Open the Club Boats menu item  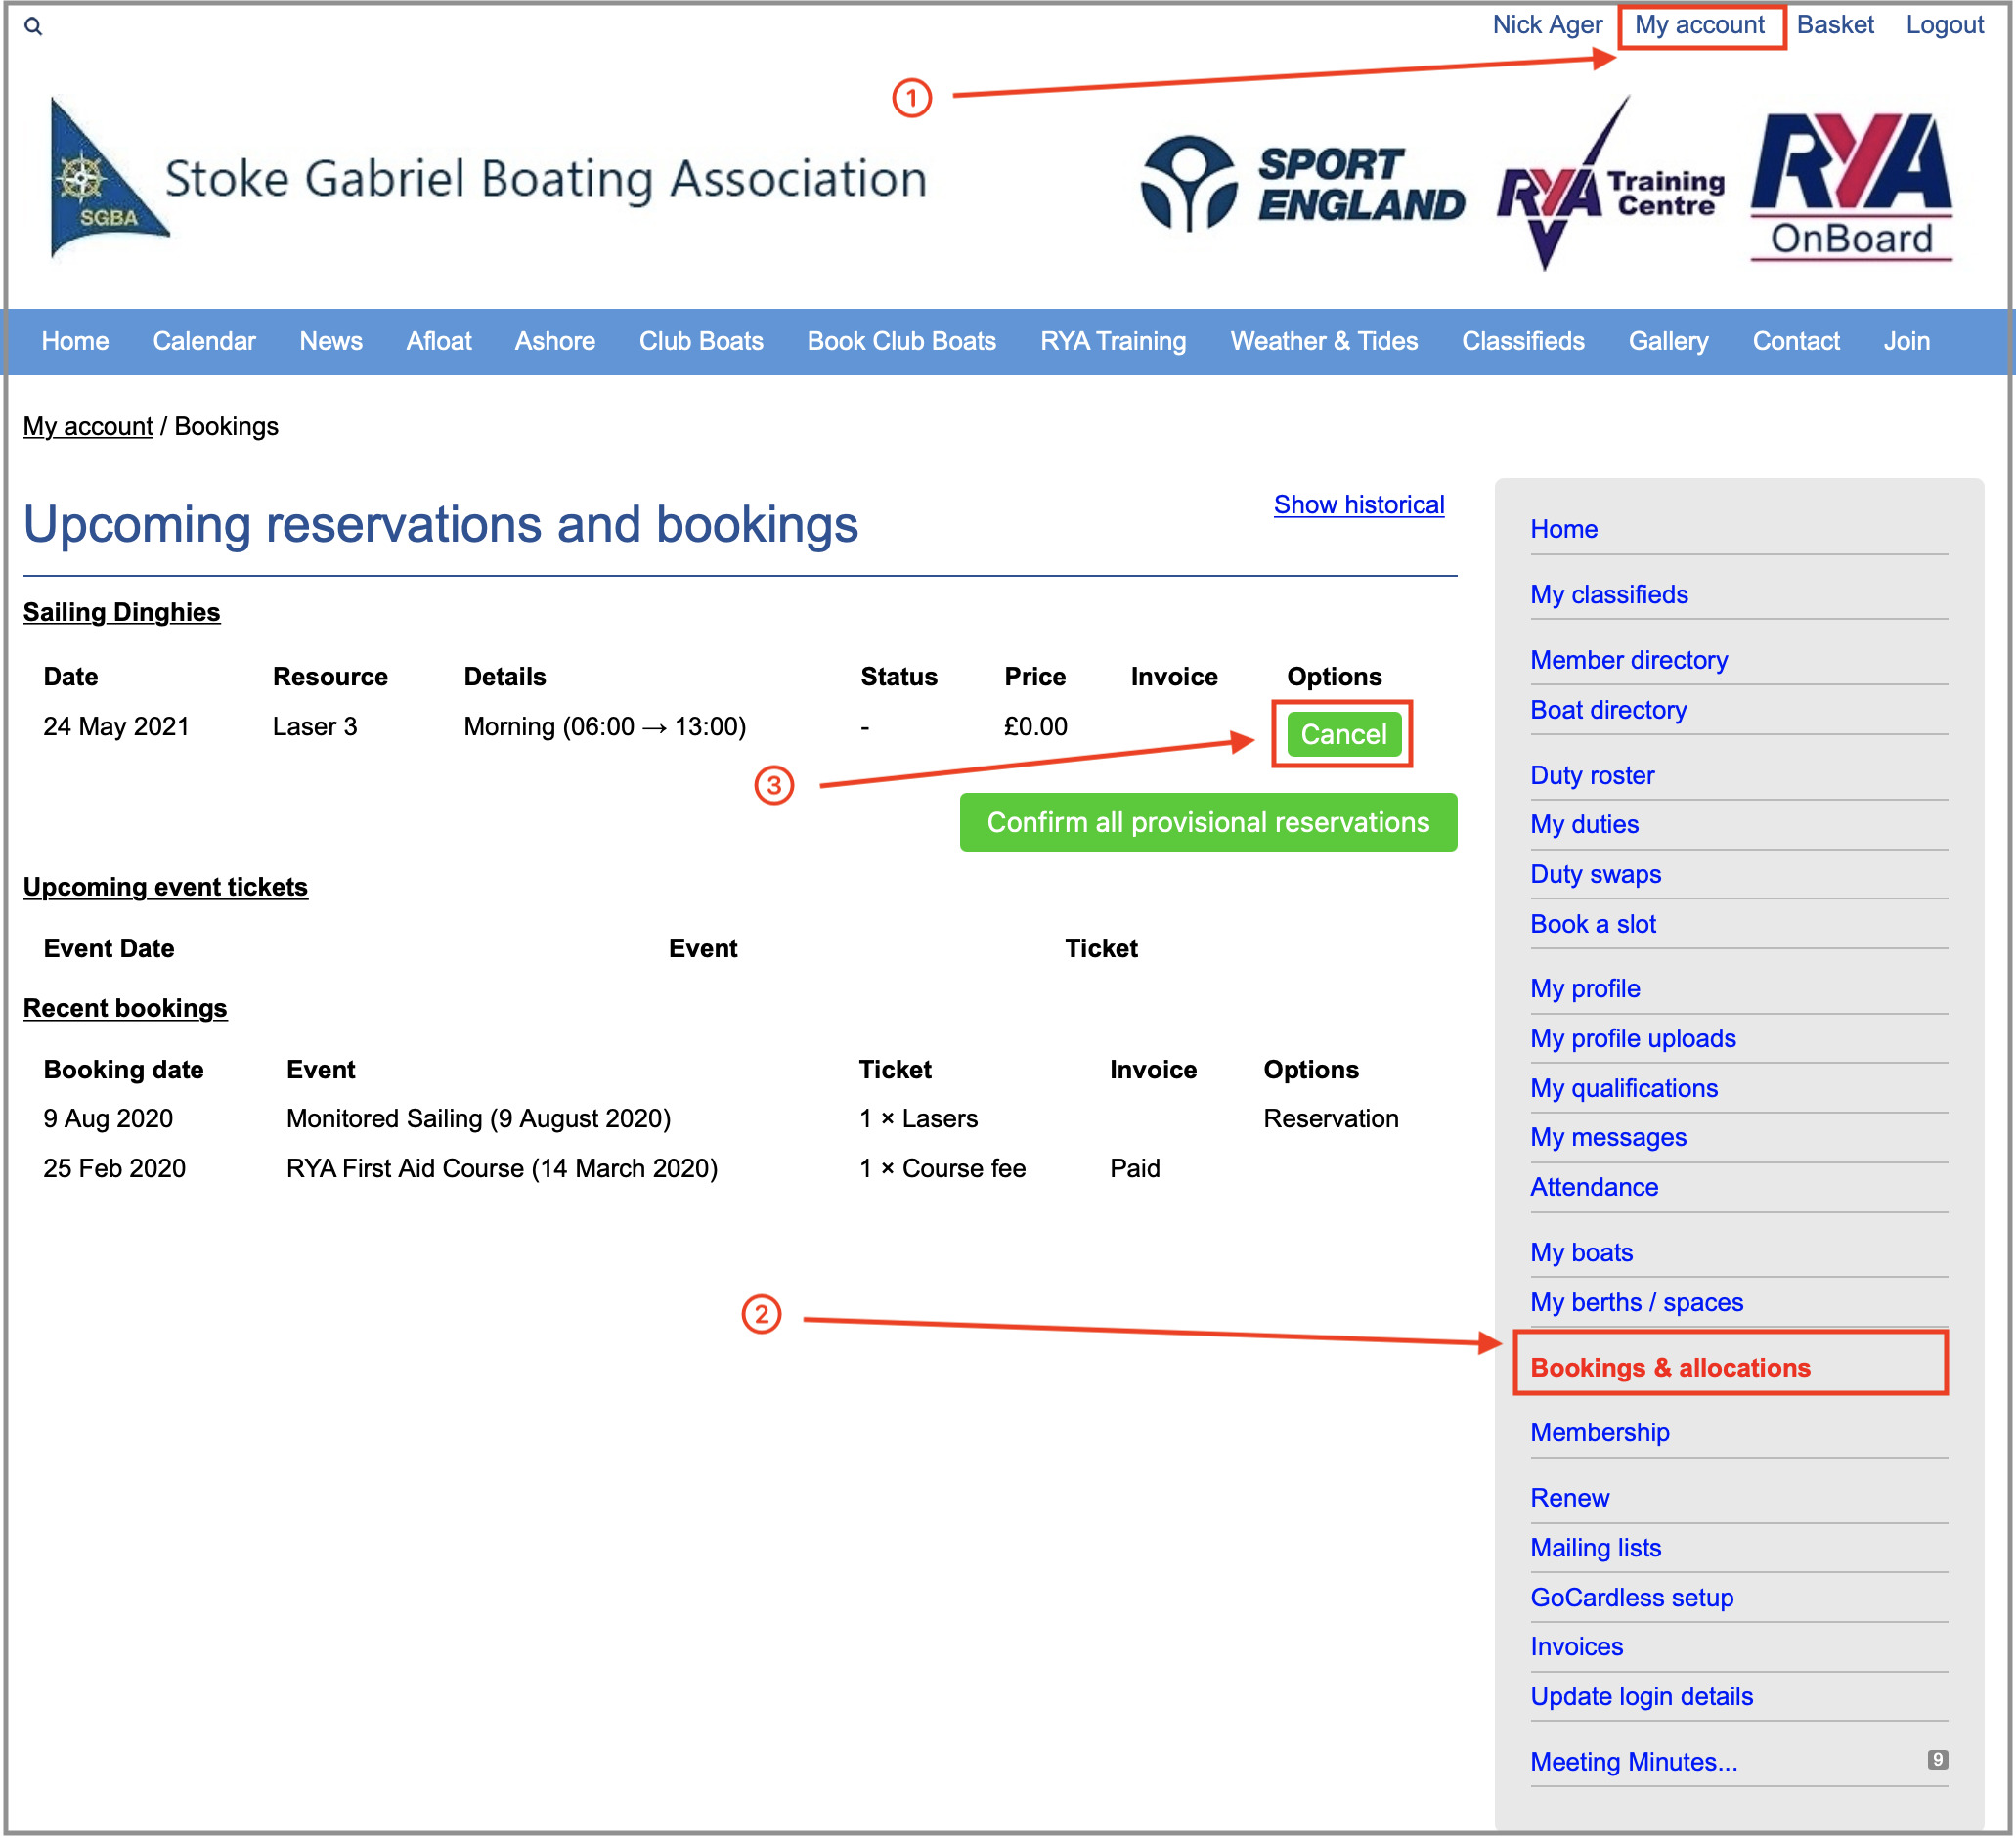coord(701,341)
